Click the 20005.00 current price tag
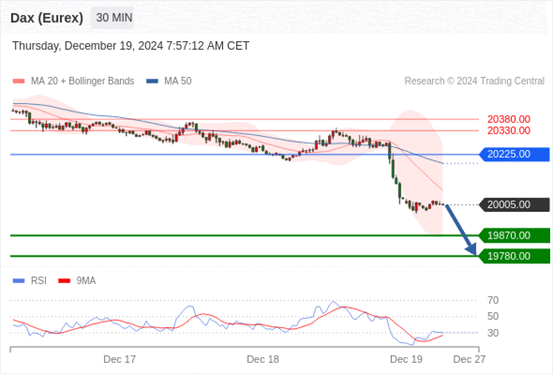The height and width of the screenshot is (375, 553). (x=514, y=205)
